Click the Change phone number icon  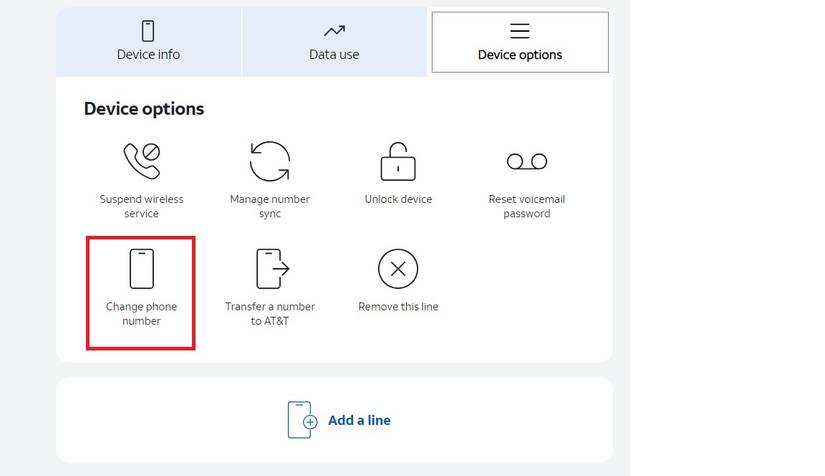pyautogui.click(x=141, y=268)
